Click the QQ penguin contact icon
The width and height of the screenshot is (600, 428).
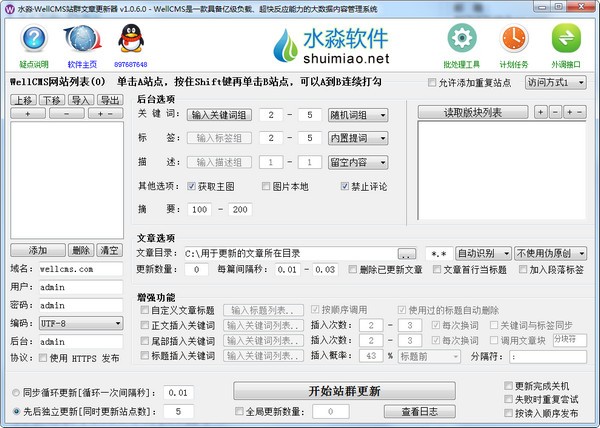[129, 39]
